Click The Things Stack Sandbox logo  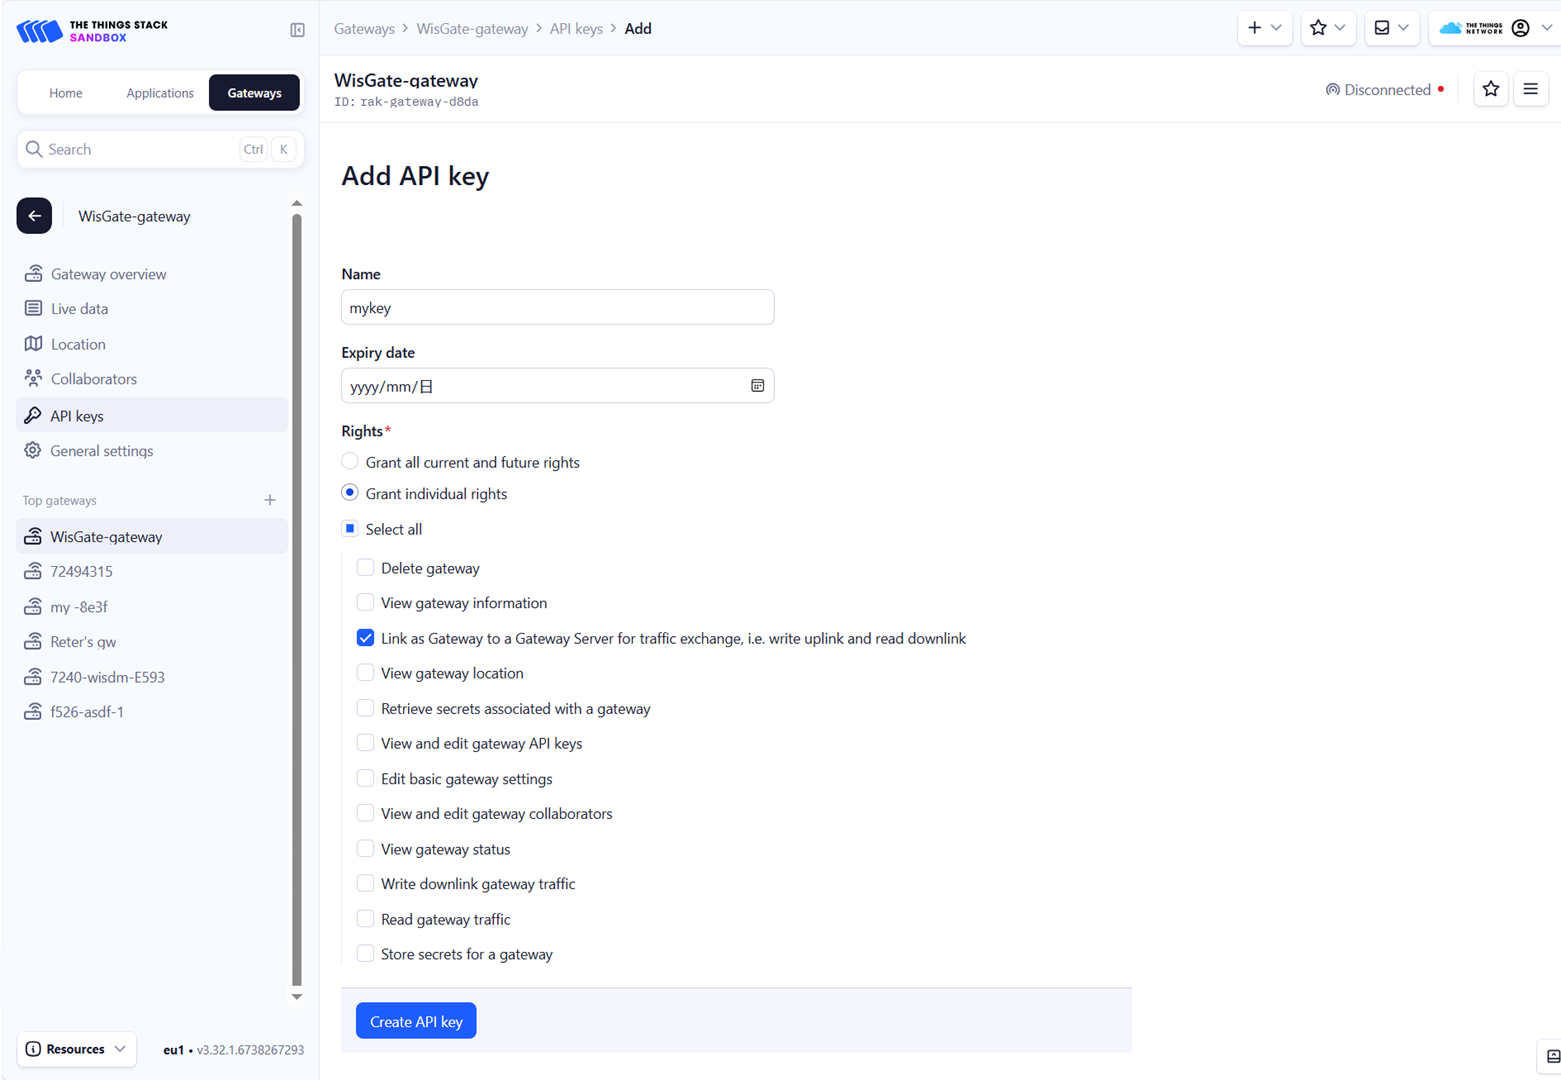coord(92,31)
